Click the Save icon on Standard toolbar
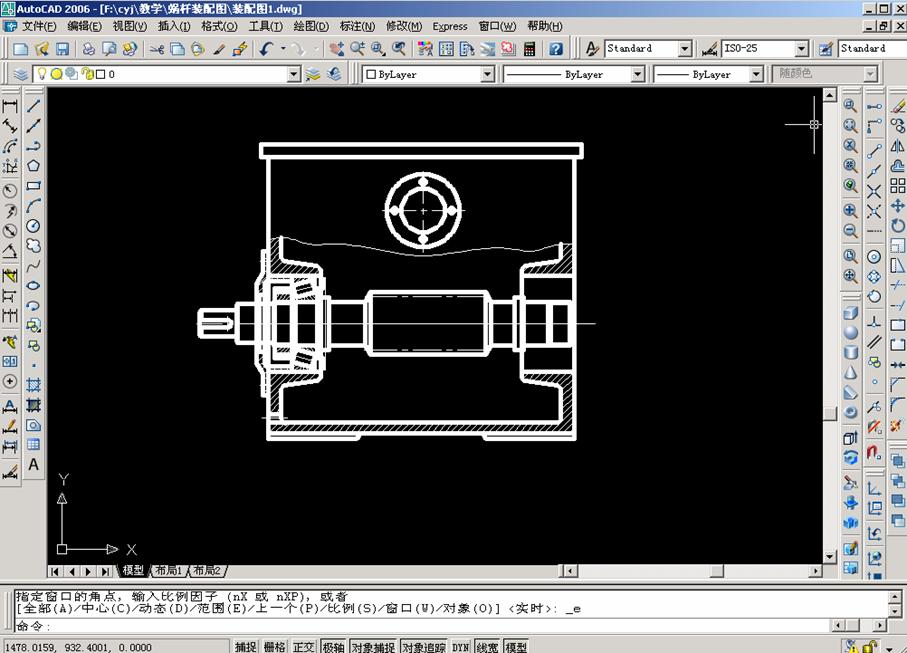907x653 pixels. click(62, 48)
